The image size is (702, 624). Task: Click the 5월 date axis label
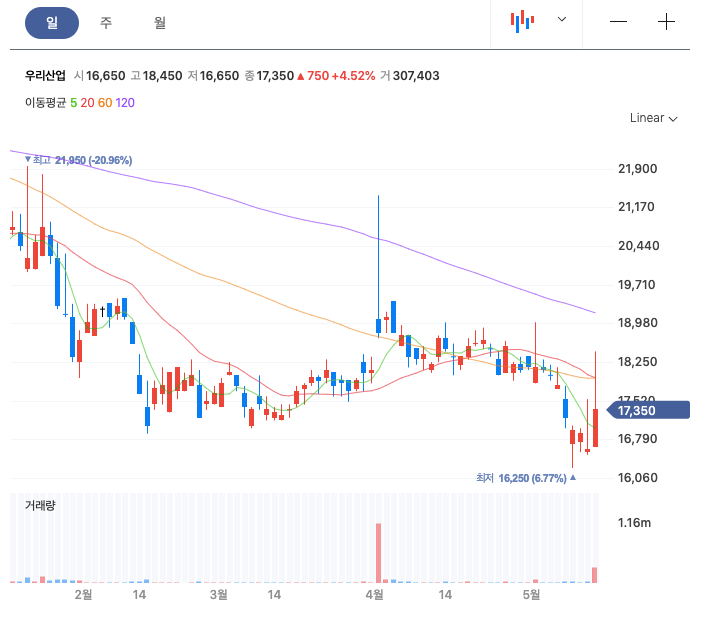[x=531, y=594]
